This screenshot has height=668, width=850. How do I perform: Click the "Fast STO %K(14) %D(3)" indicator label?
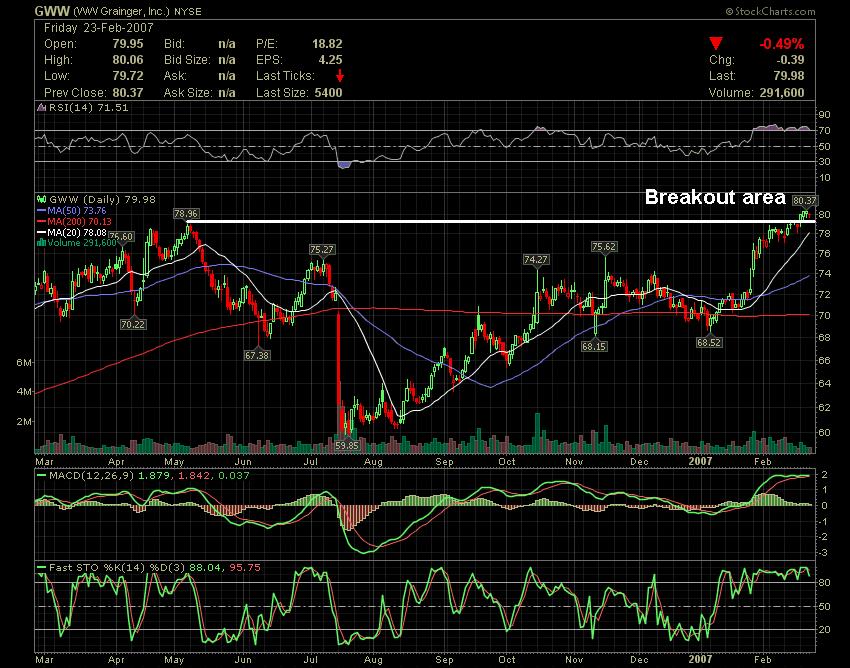point(117,568)
